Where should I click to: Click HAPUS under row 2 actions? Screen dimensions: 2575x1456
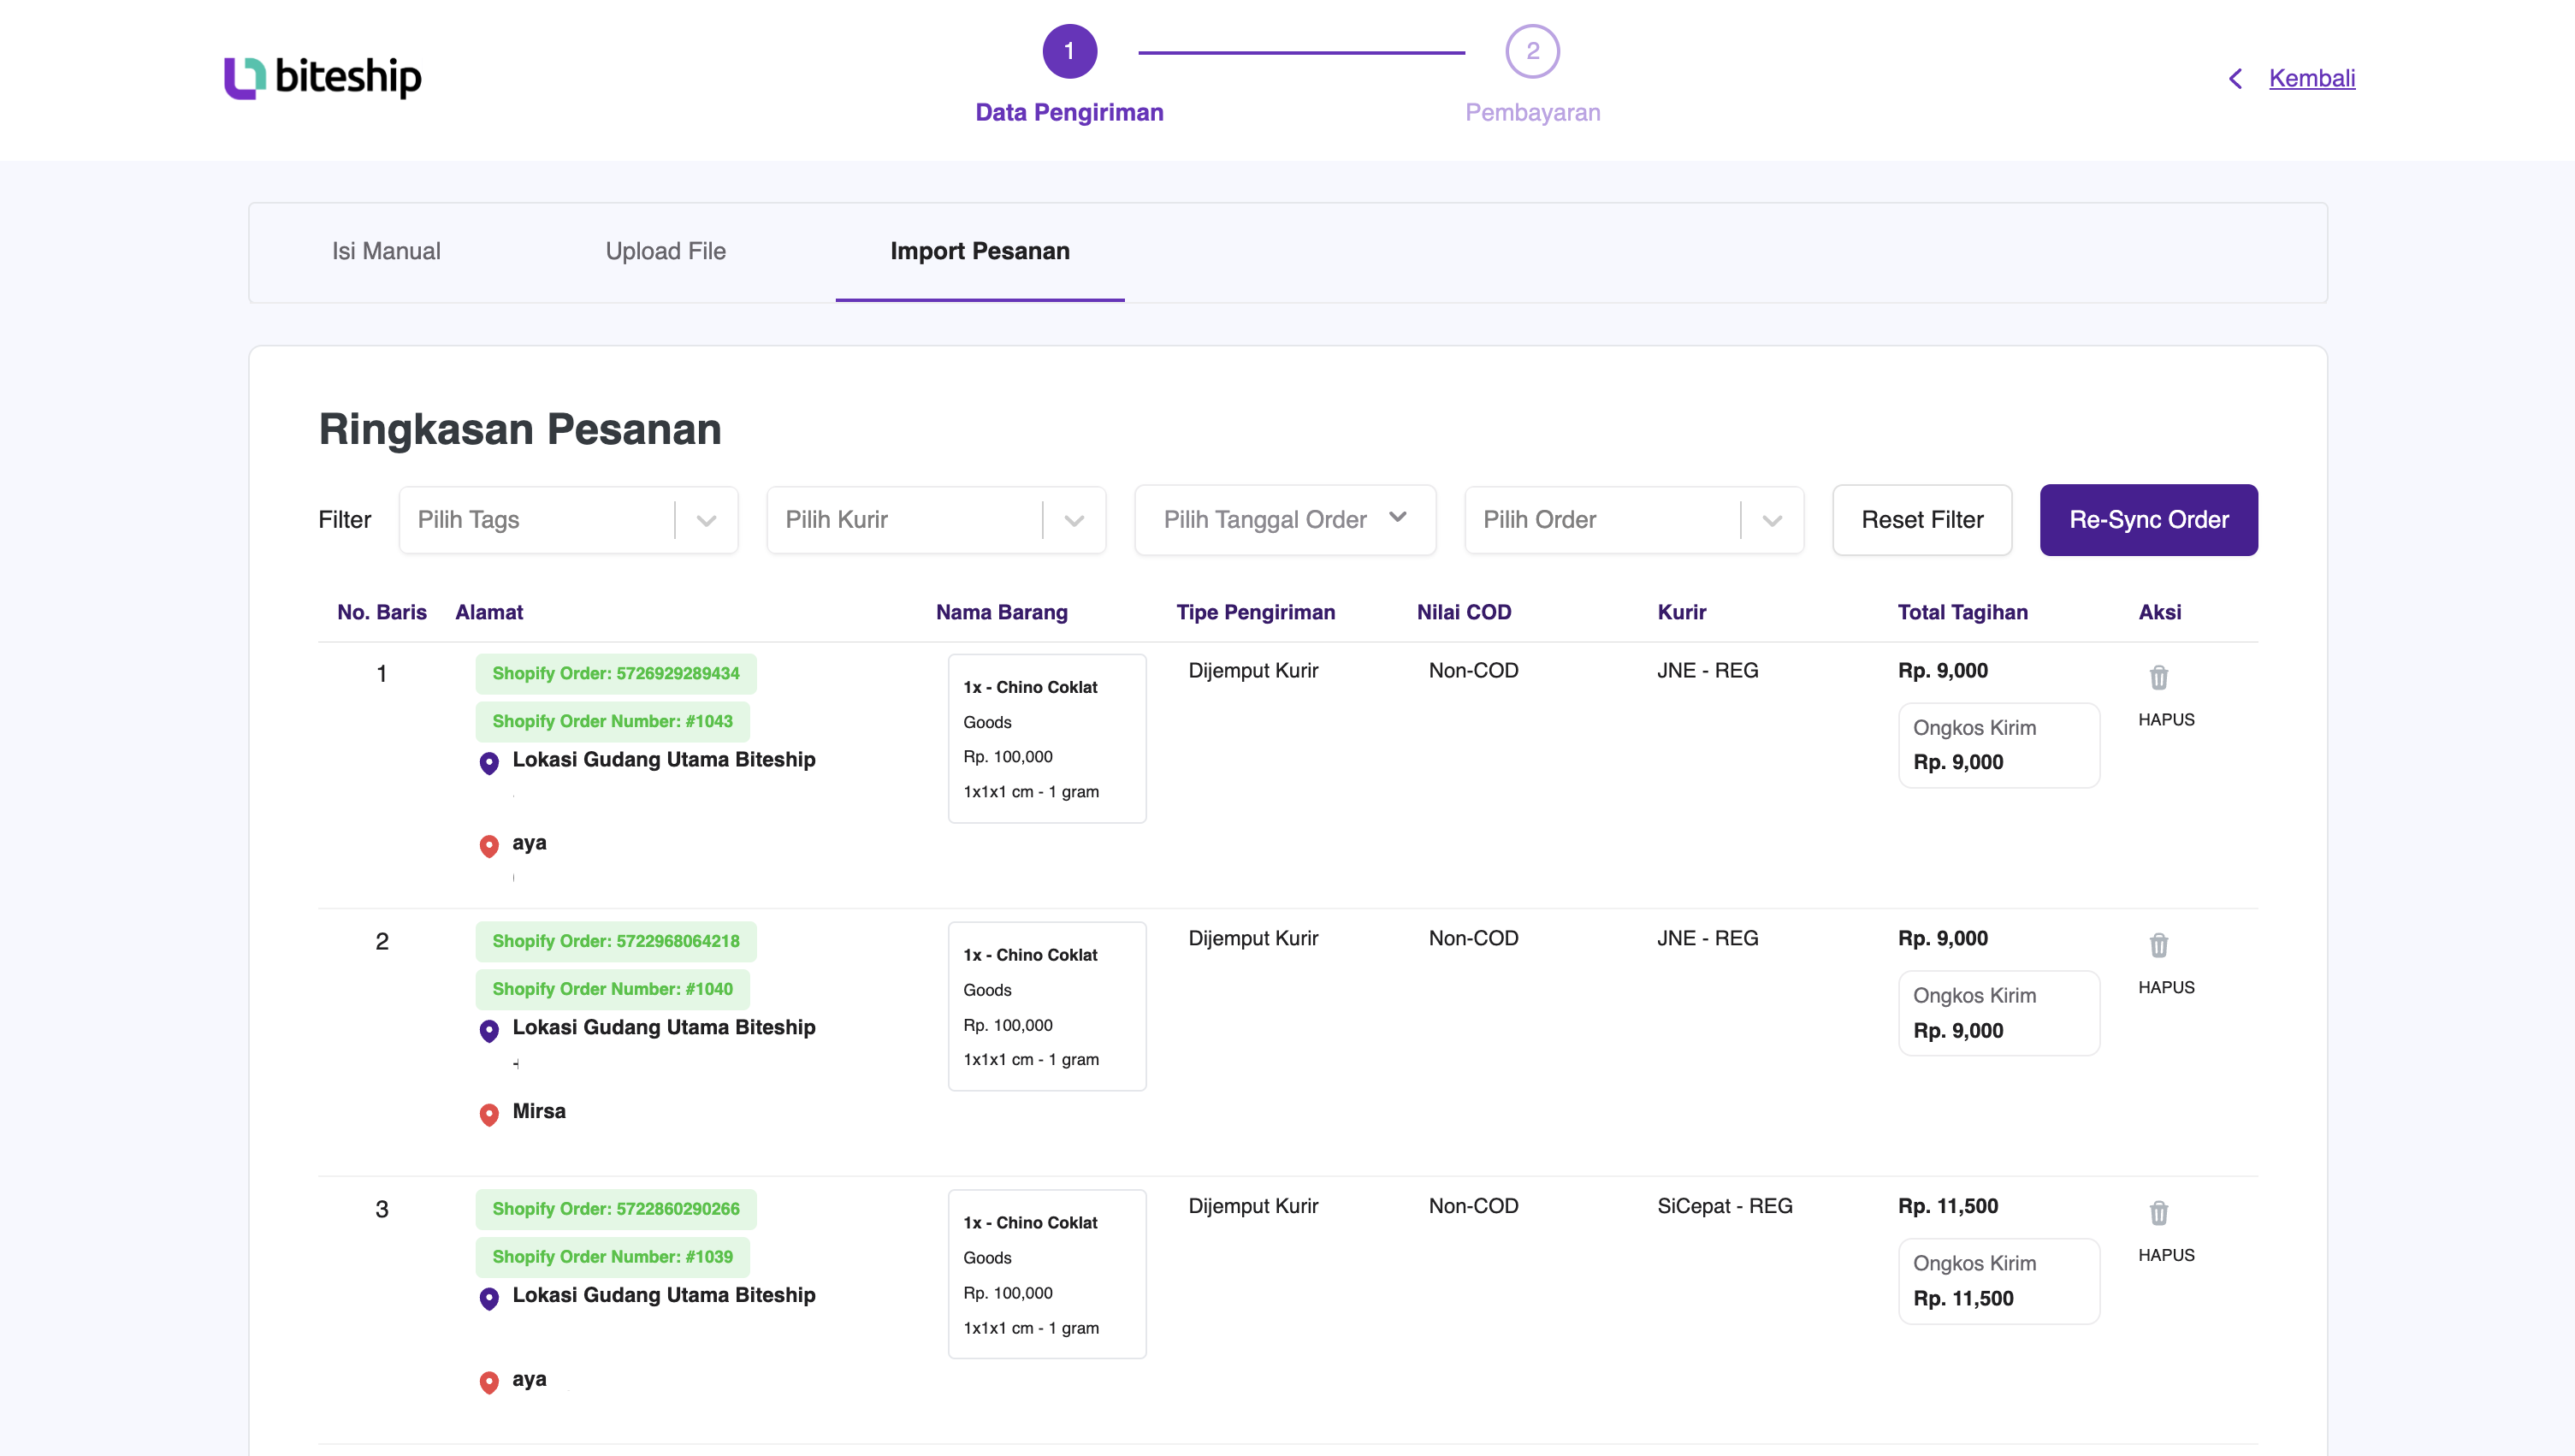2166,986
